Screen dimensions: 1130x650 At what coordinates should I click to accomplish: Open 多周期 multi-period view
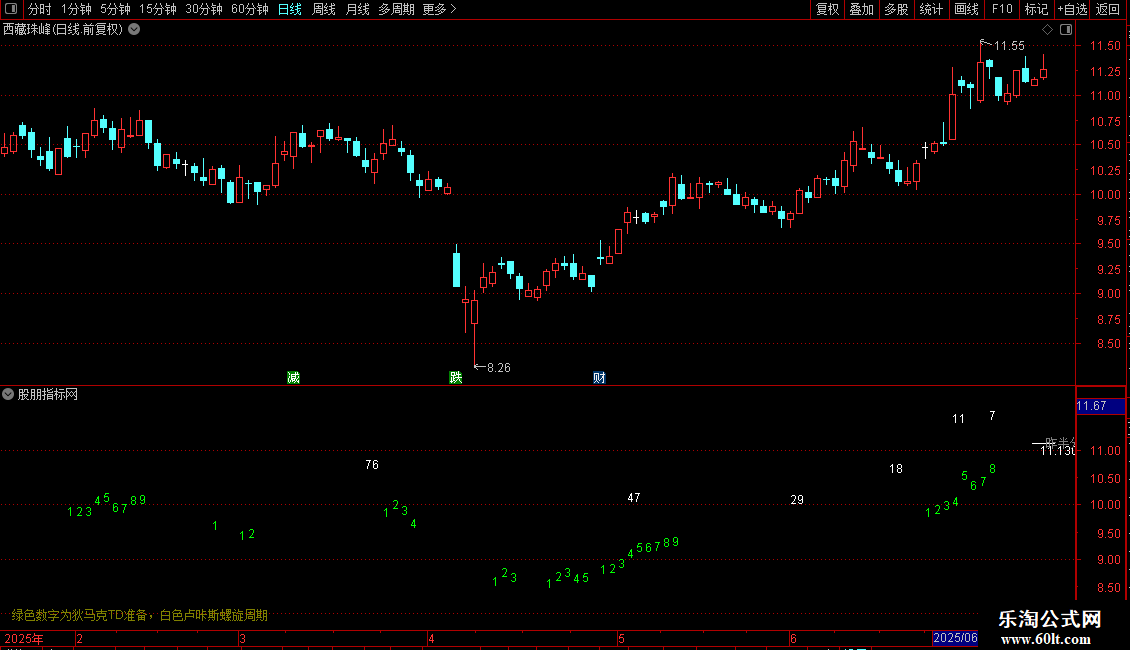[x=396, y=9]
